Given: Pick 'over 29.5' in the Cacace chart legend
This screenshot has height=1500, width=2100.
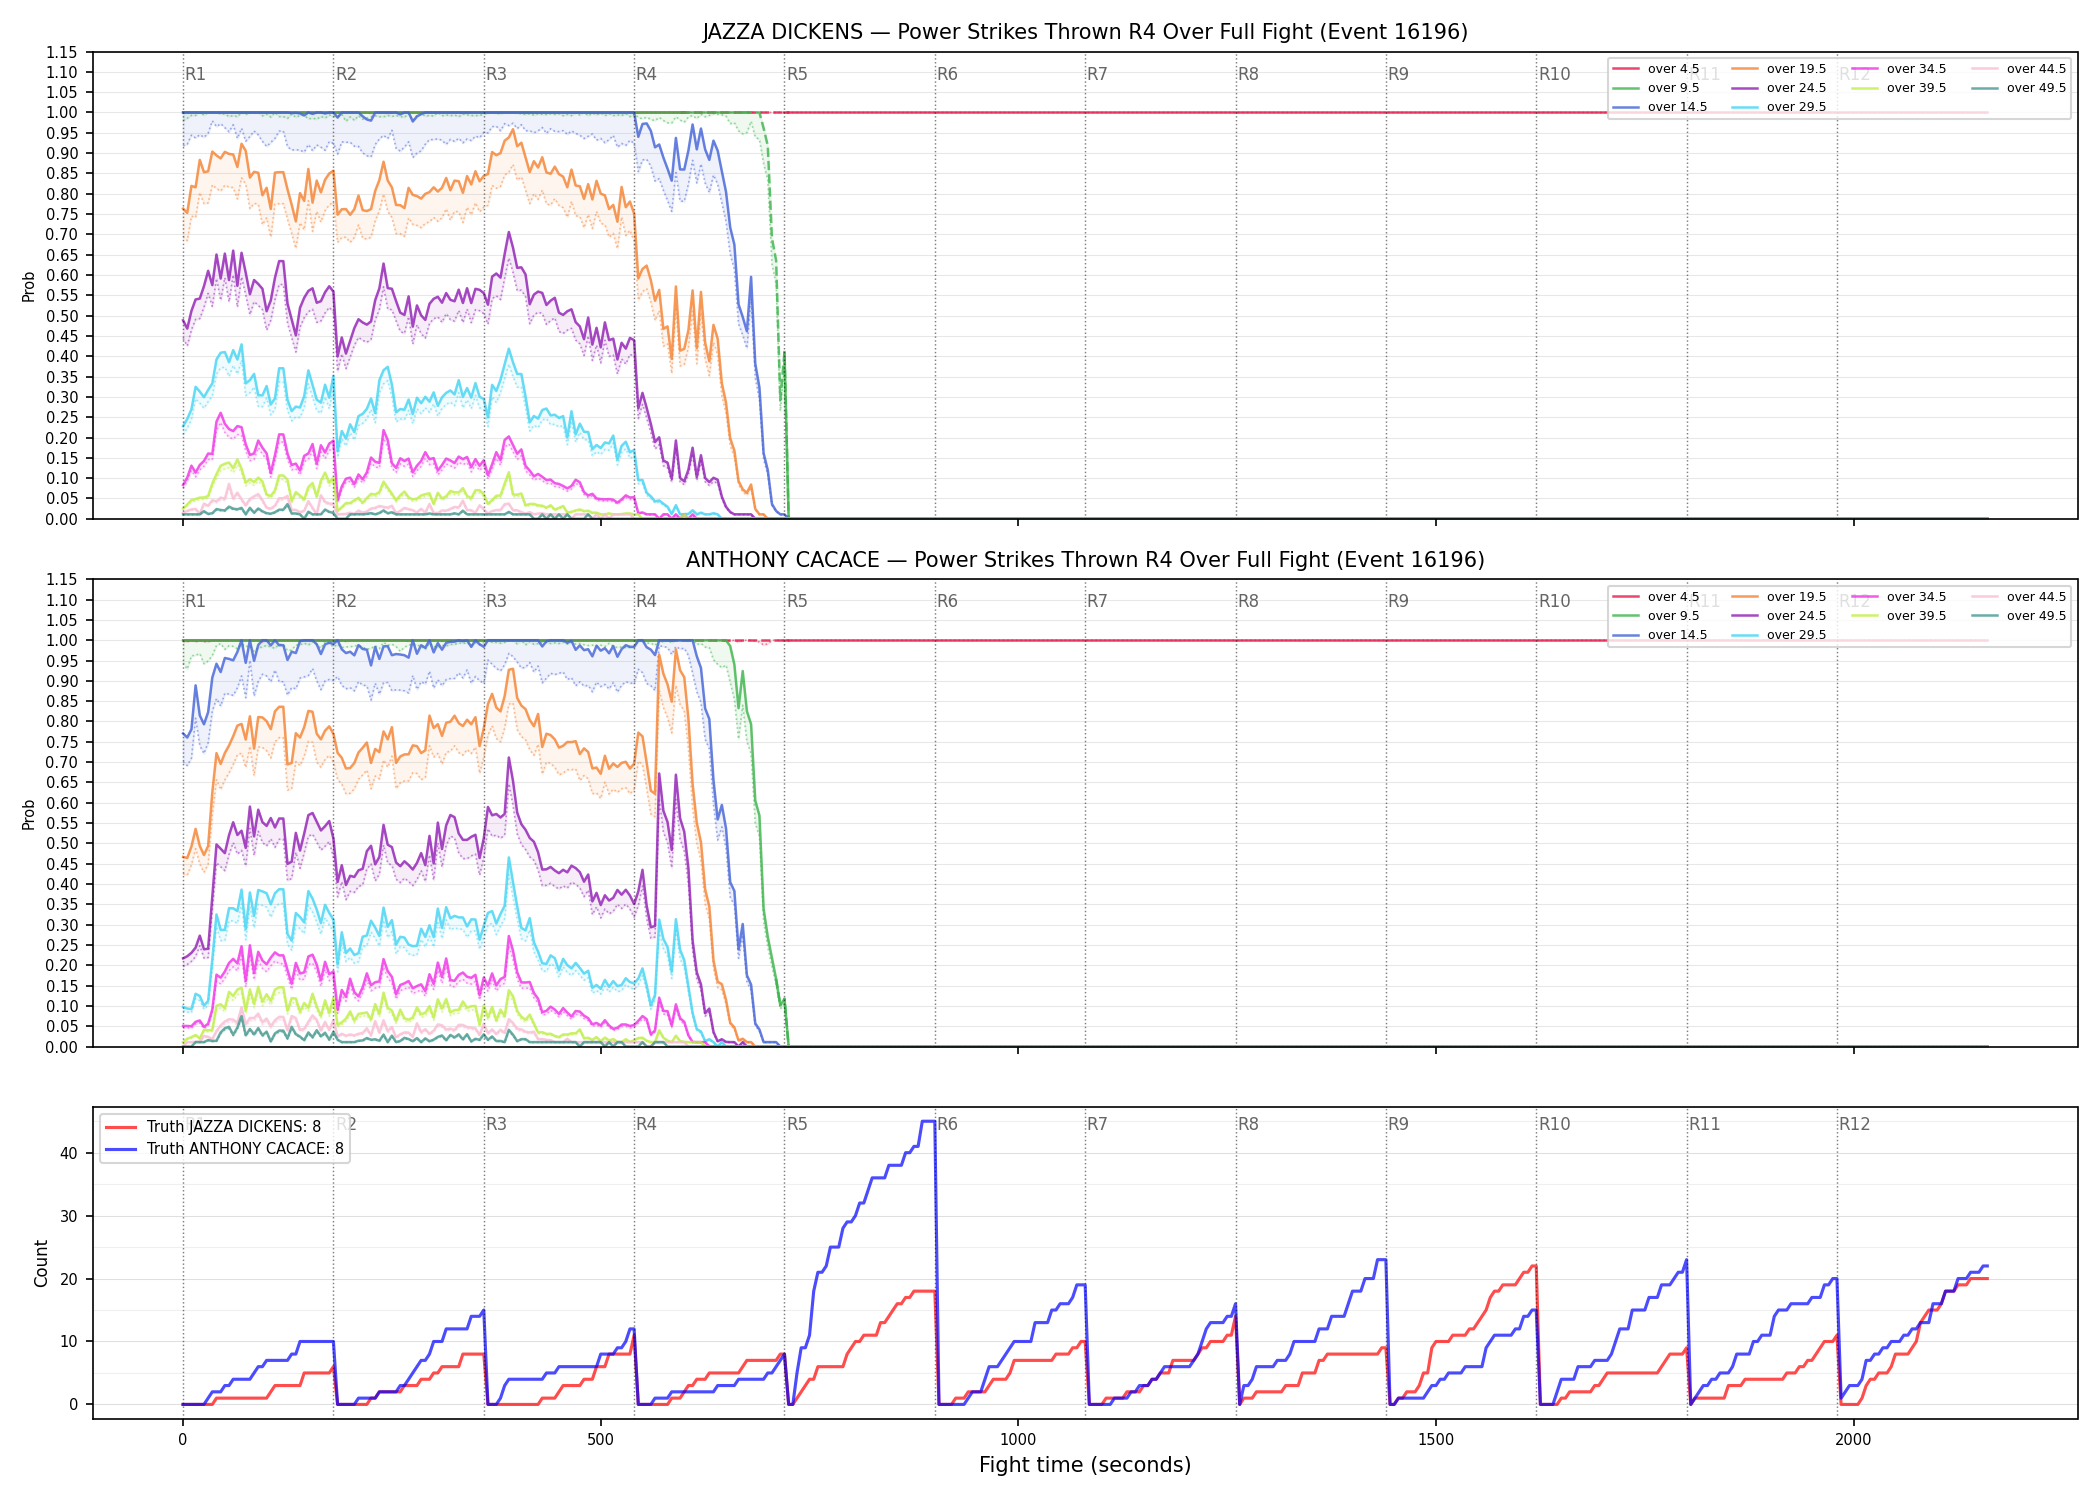Looking at the screenshot, I should (1779, 635).
